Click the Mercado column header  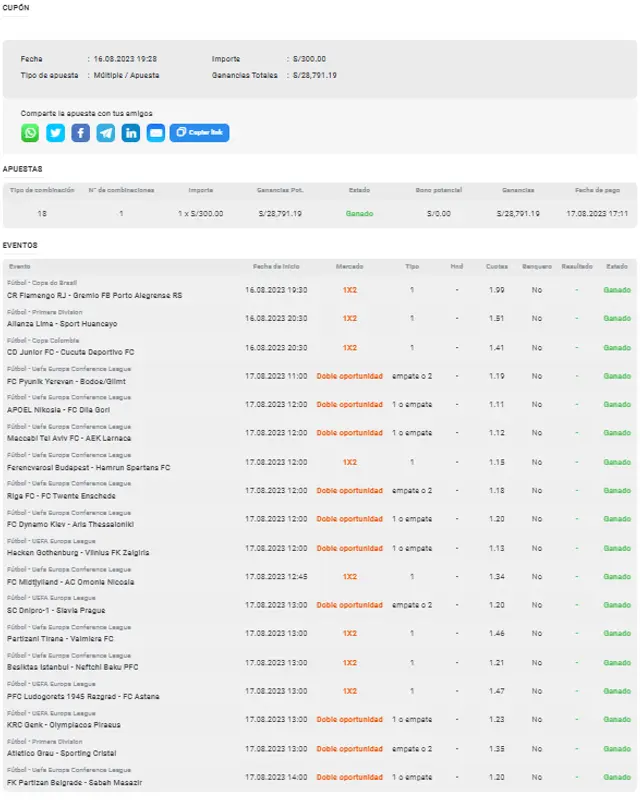click(x=350, y=266)
